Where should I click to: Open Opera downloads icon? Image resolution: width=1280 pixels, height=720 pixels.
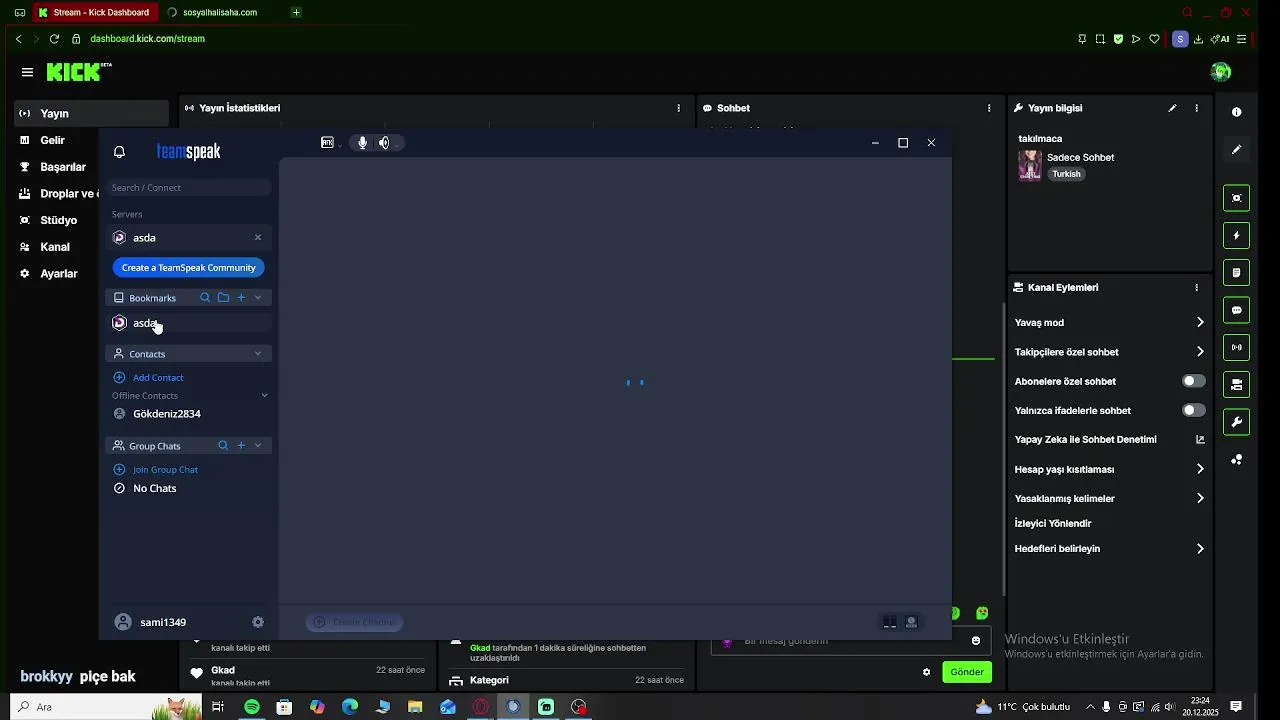coord(1198,39)
